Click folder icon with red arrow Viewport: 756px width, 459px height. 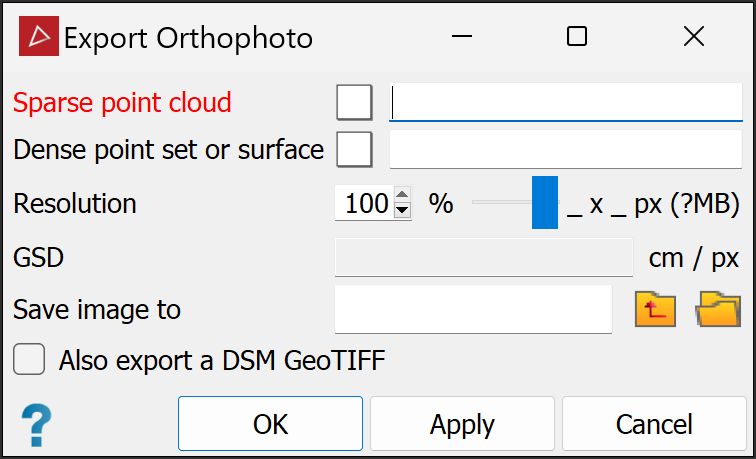(x=656, y=309)
